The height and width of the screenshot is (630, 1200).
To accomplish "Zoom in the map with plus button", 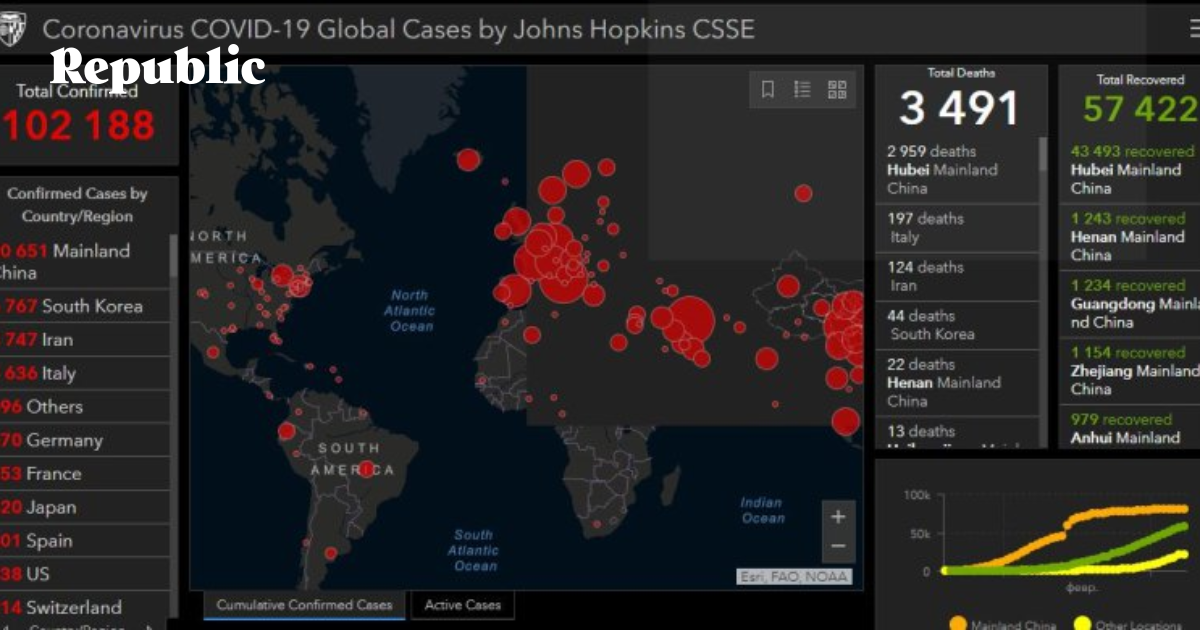I will [838, 517].
